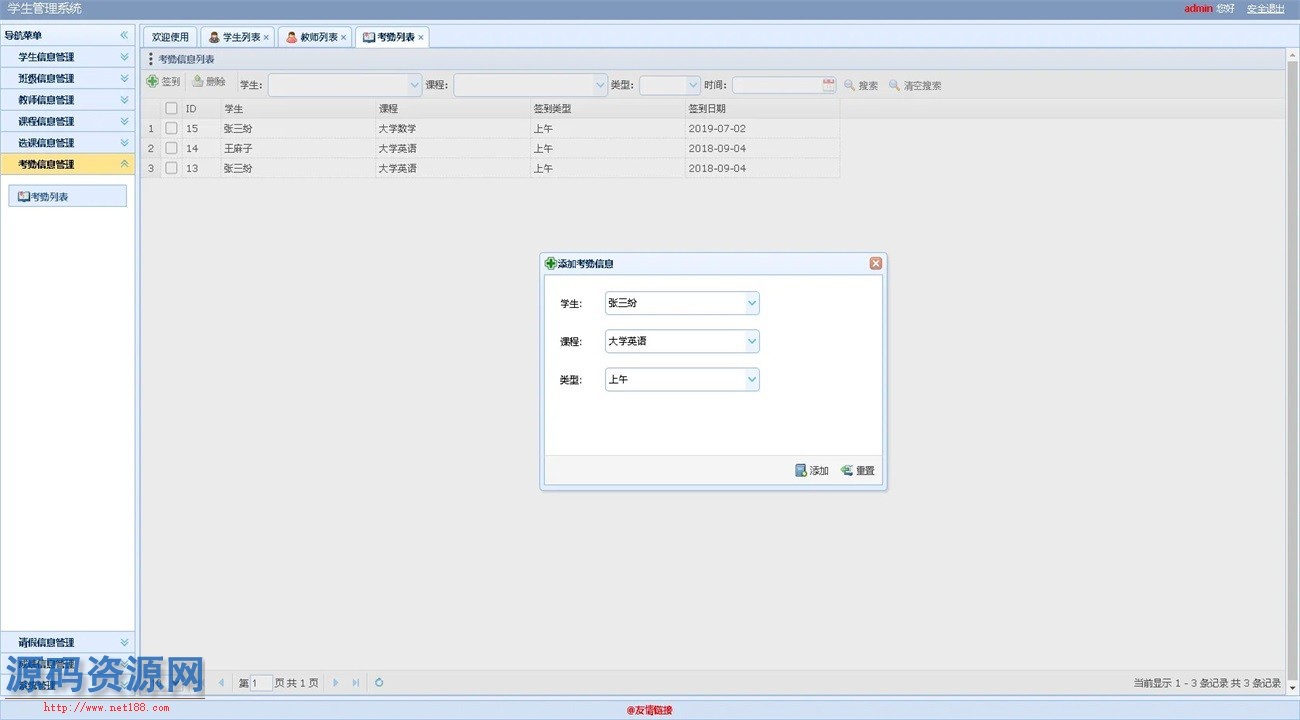Open the calendar picker in 时间 field
This screenshot has width=1300, height=720.
[829, 86]
